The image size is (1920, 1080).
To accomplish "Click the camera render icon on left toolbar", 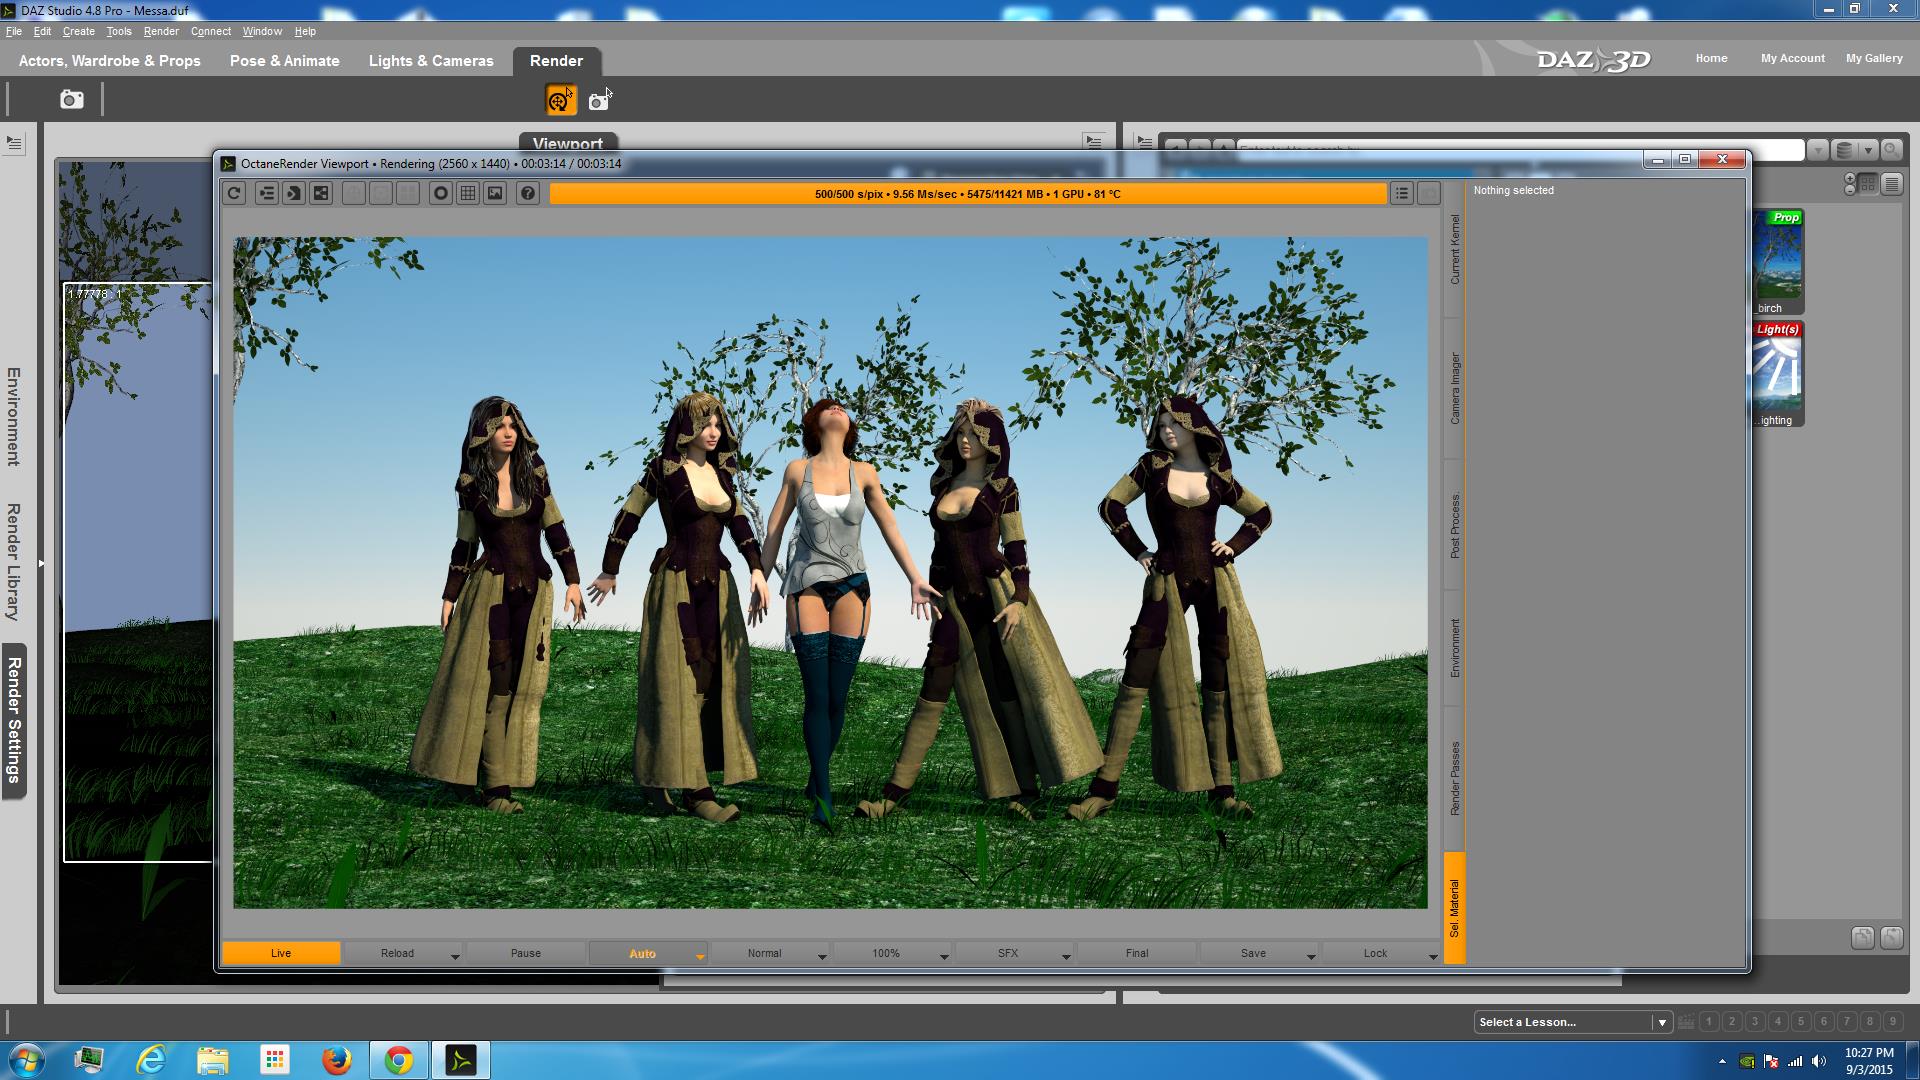I will [72, 100].
